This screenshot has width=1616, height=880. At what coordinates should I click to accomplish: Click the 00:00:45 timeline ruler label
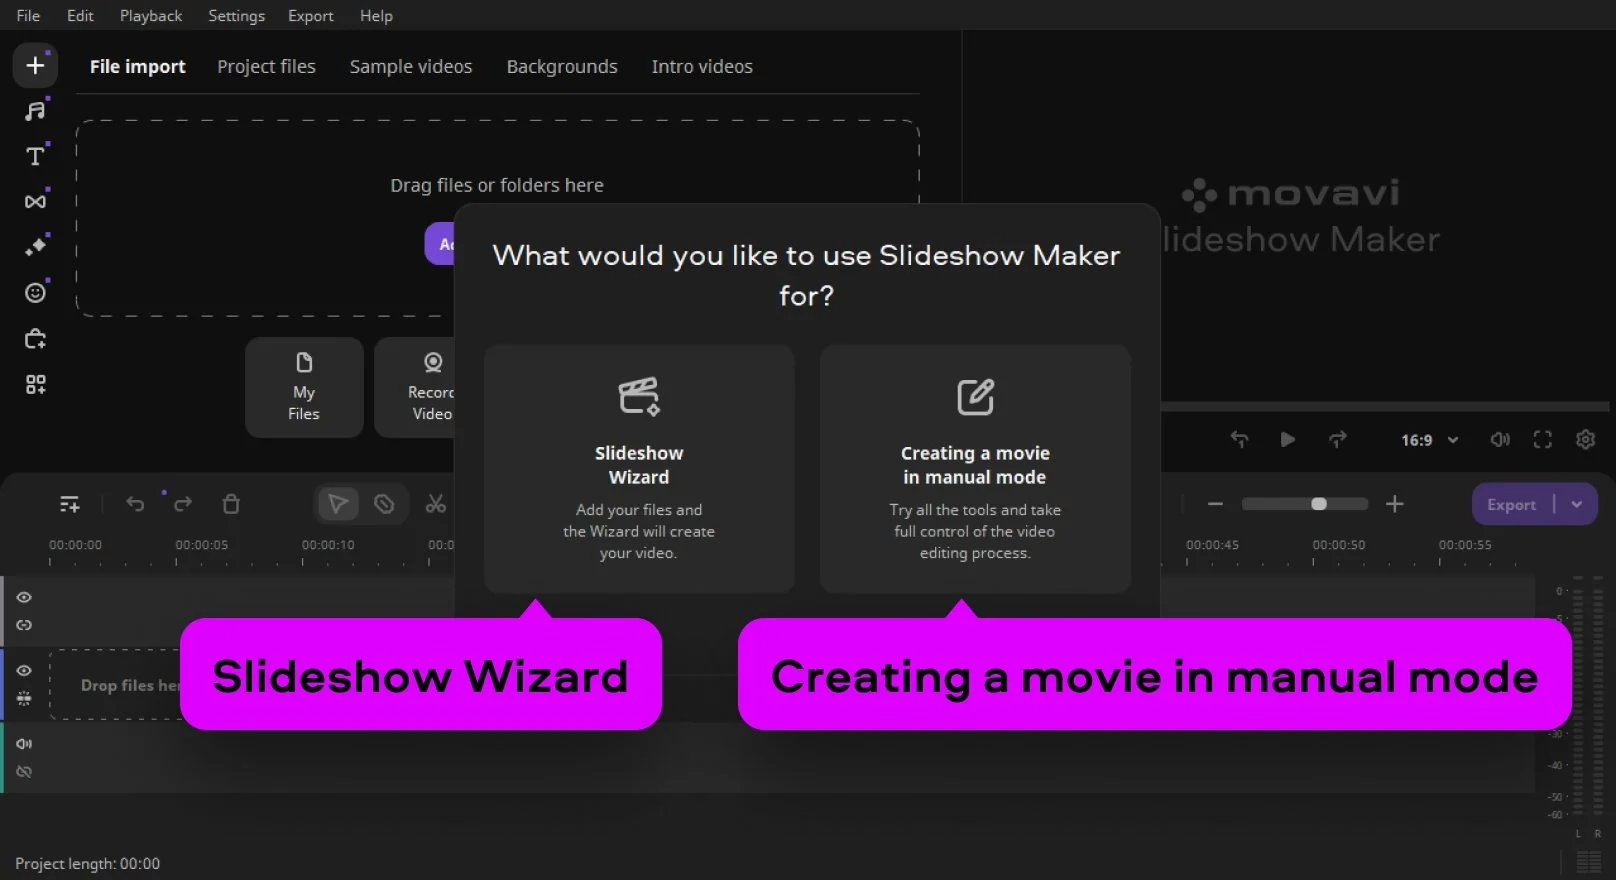click(x=1212, y=545)
